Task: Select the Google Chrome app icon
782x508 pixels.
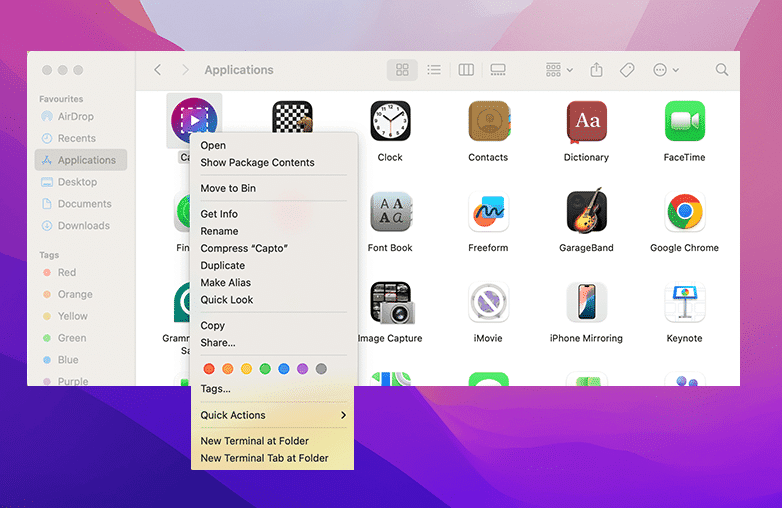Action: click(x=685, y=212)
